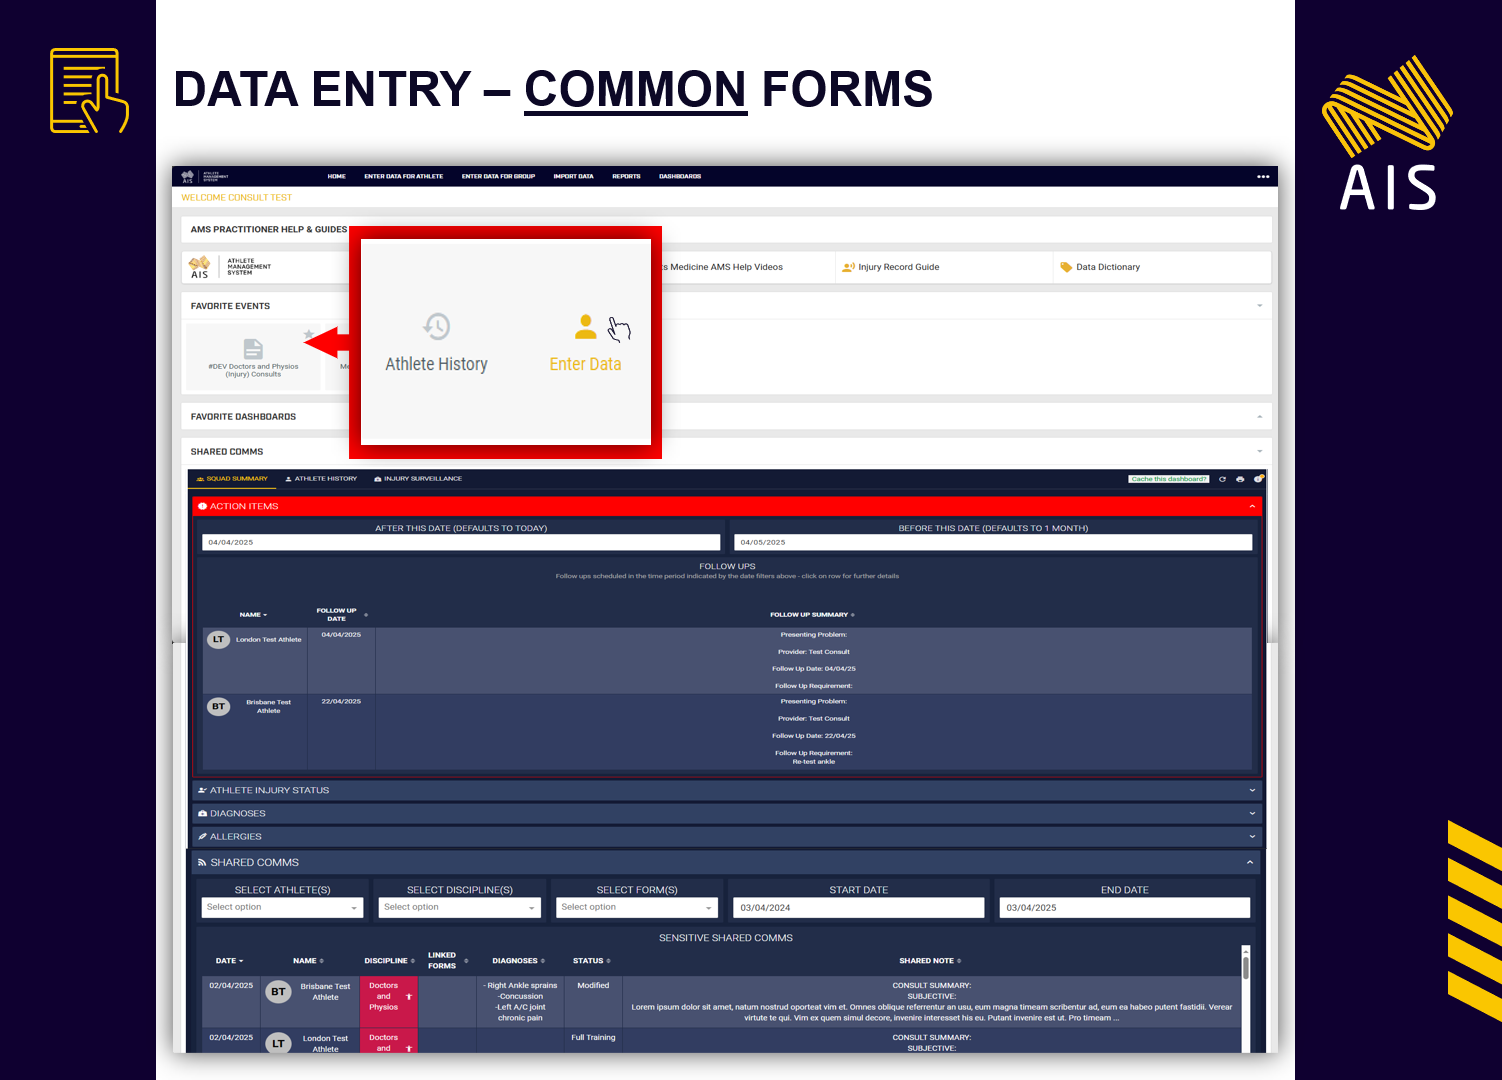Viewport: 1502px width, 1080px height.
Task: Click the document icon of the Doctors and Physios event
Action: [253, 348]
